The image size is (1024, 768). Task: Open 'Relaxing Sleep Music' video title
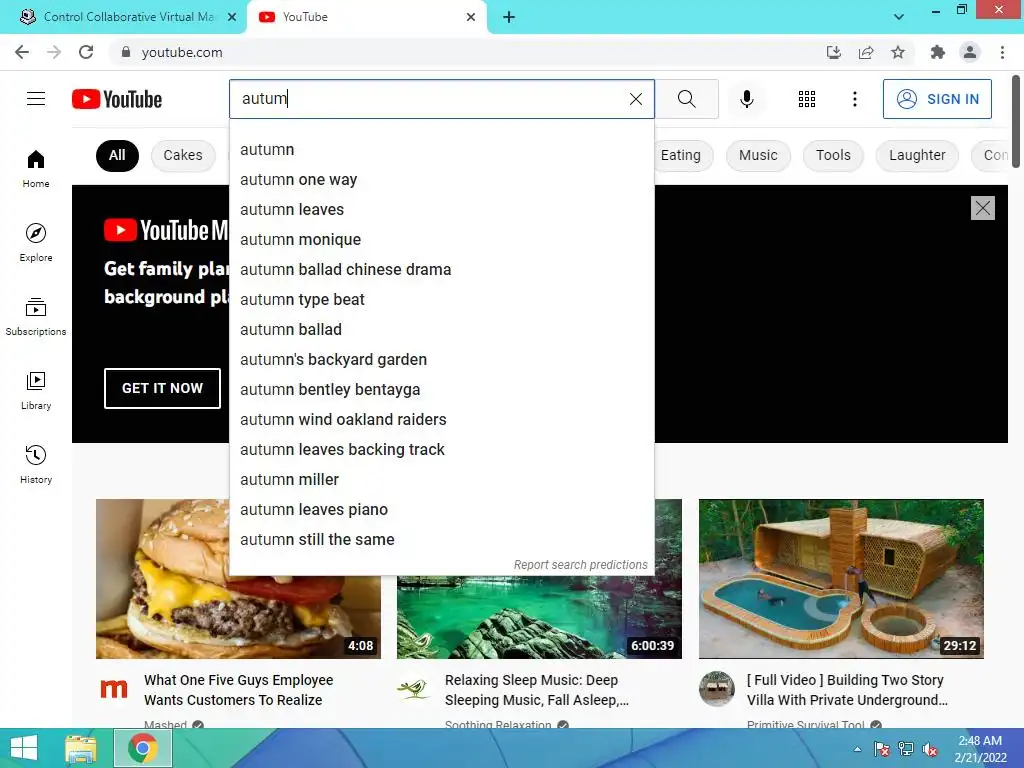coord(536,690)
